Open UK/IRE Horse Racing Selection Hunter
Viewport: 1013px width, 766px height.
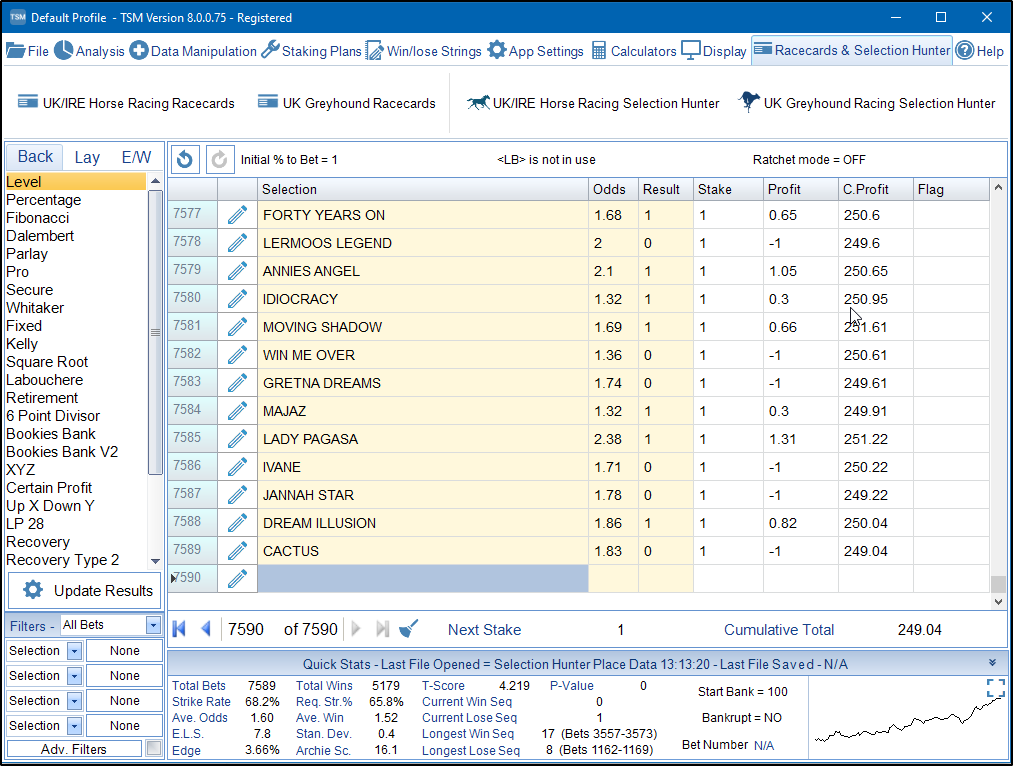click(593, 103)
